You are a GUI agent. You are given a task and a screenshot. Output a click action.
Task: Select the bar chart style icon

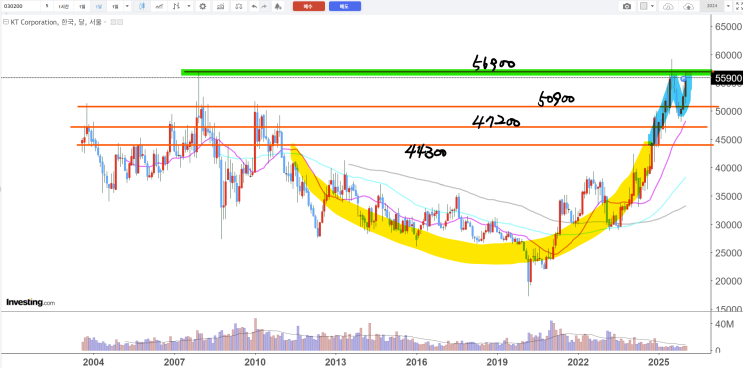coord(176,6)
